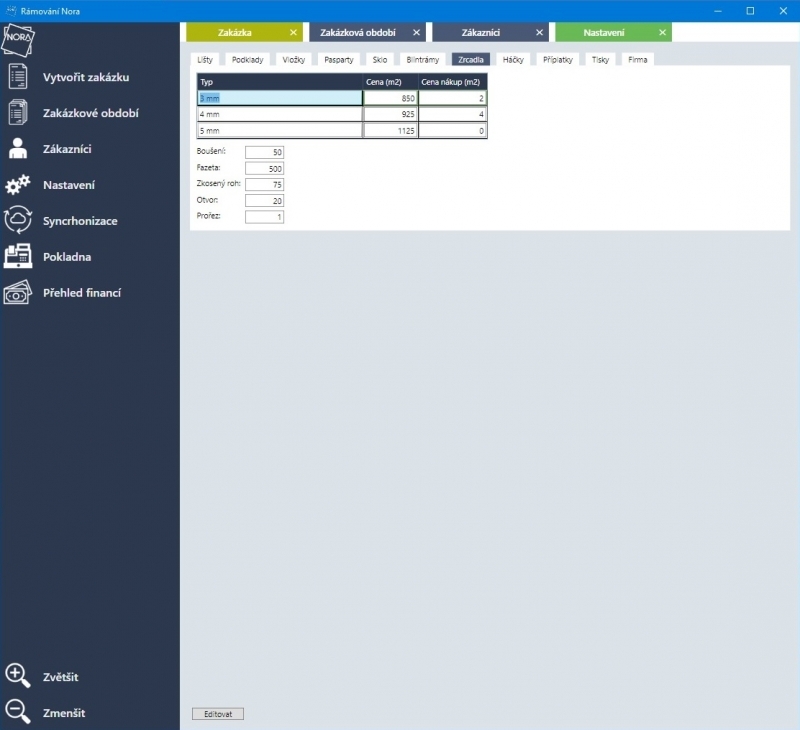The width and height of the screenshot is (800, 730).
Task: Click the Zakázkové období icon in sidebar
Action: pos(18,113)
